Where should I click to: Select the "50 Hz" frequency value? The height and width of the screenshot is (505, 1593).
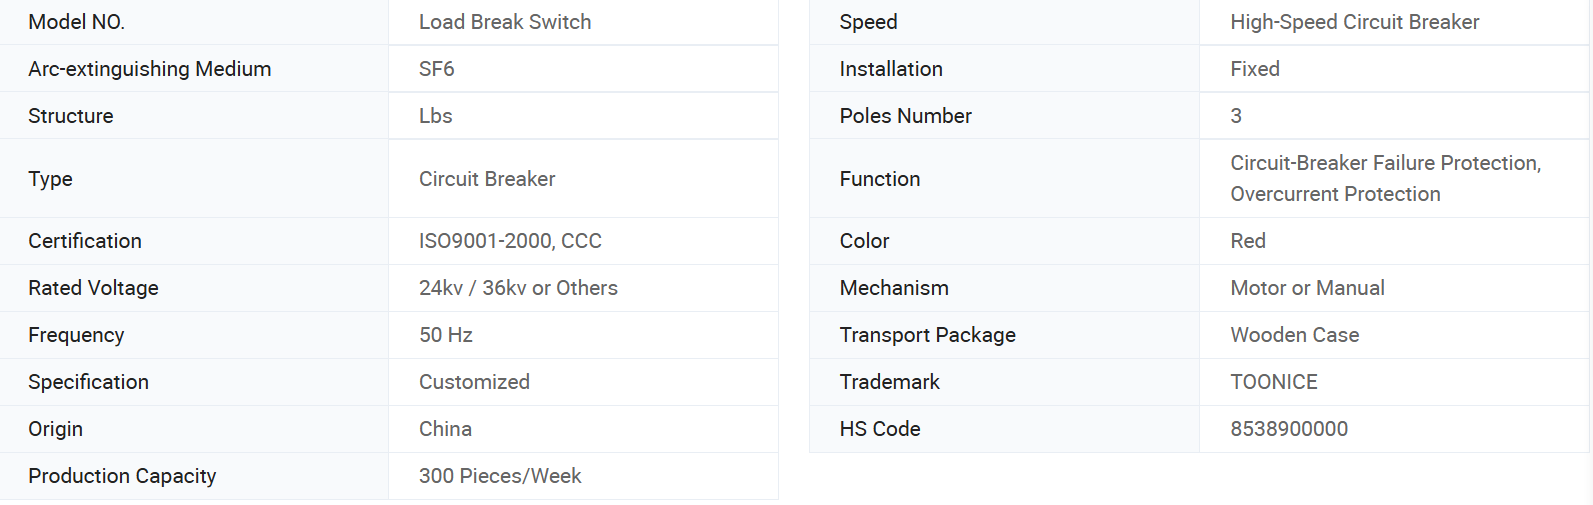[x=446, y=335]
